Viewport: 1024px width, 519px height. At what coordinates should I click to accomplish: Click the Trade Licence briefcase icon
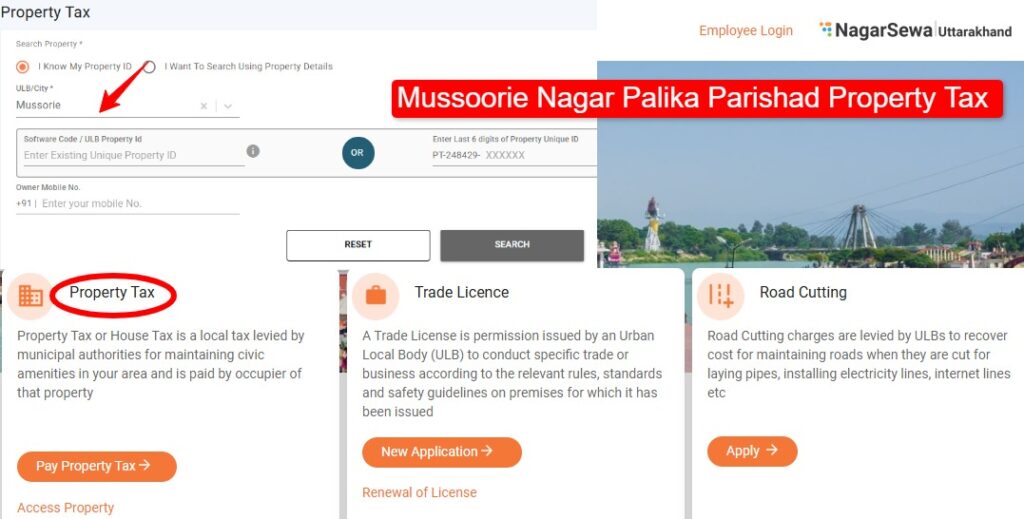(376, 296)
